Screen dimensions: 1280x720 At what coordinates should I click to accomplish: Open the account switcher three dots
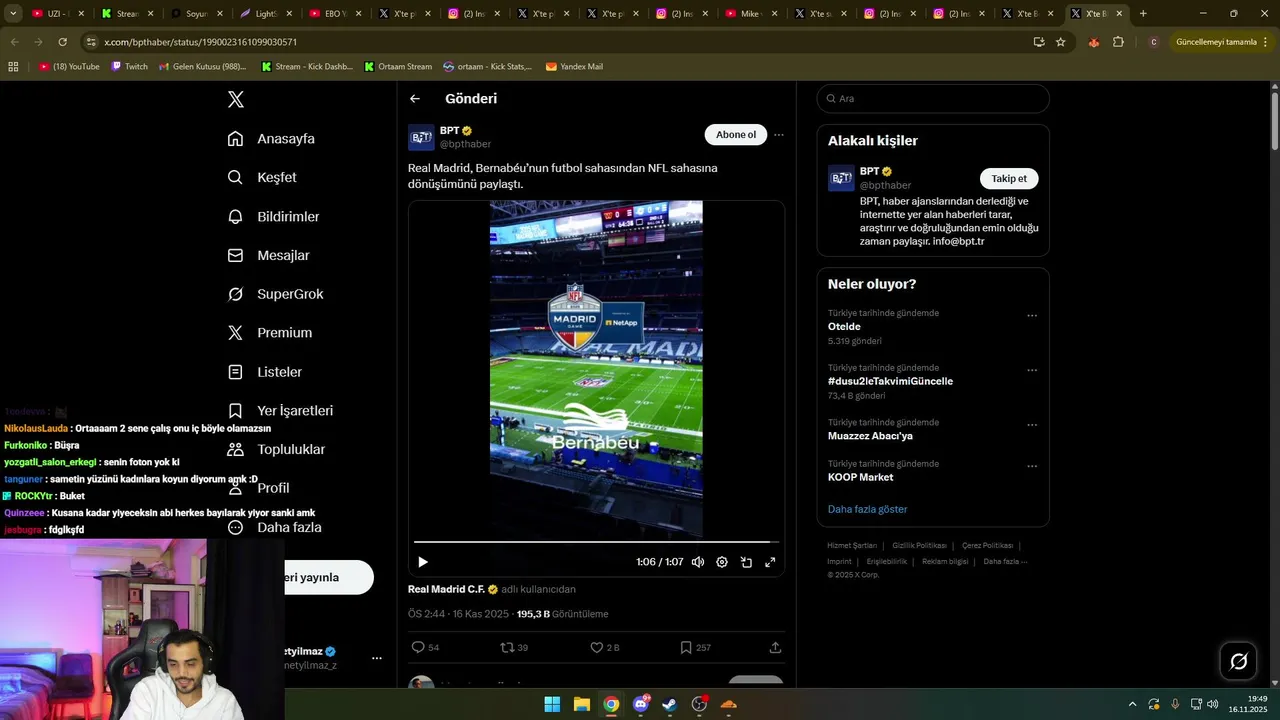[377, 658]
